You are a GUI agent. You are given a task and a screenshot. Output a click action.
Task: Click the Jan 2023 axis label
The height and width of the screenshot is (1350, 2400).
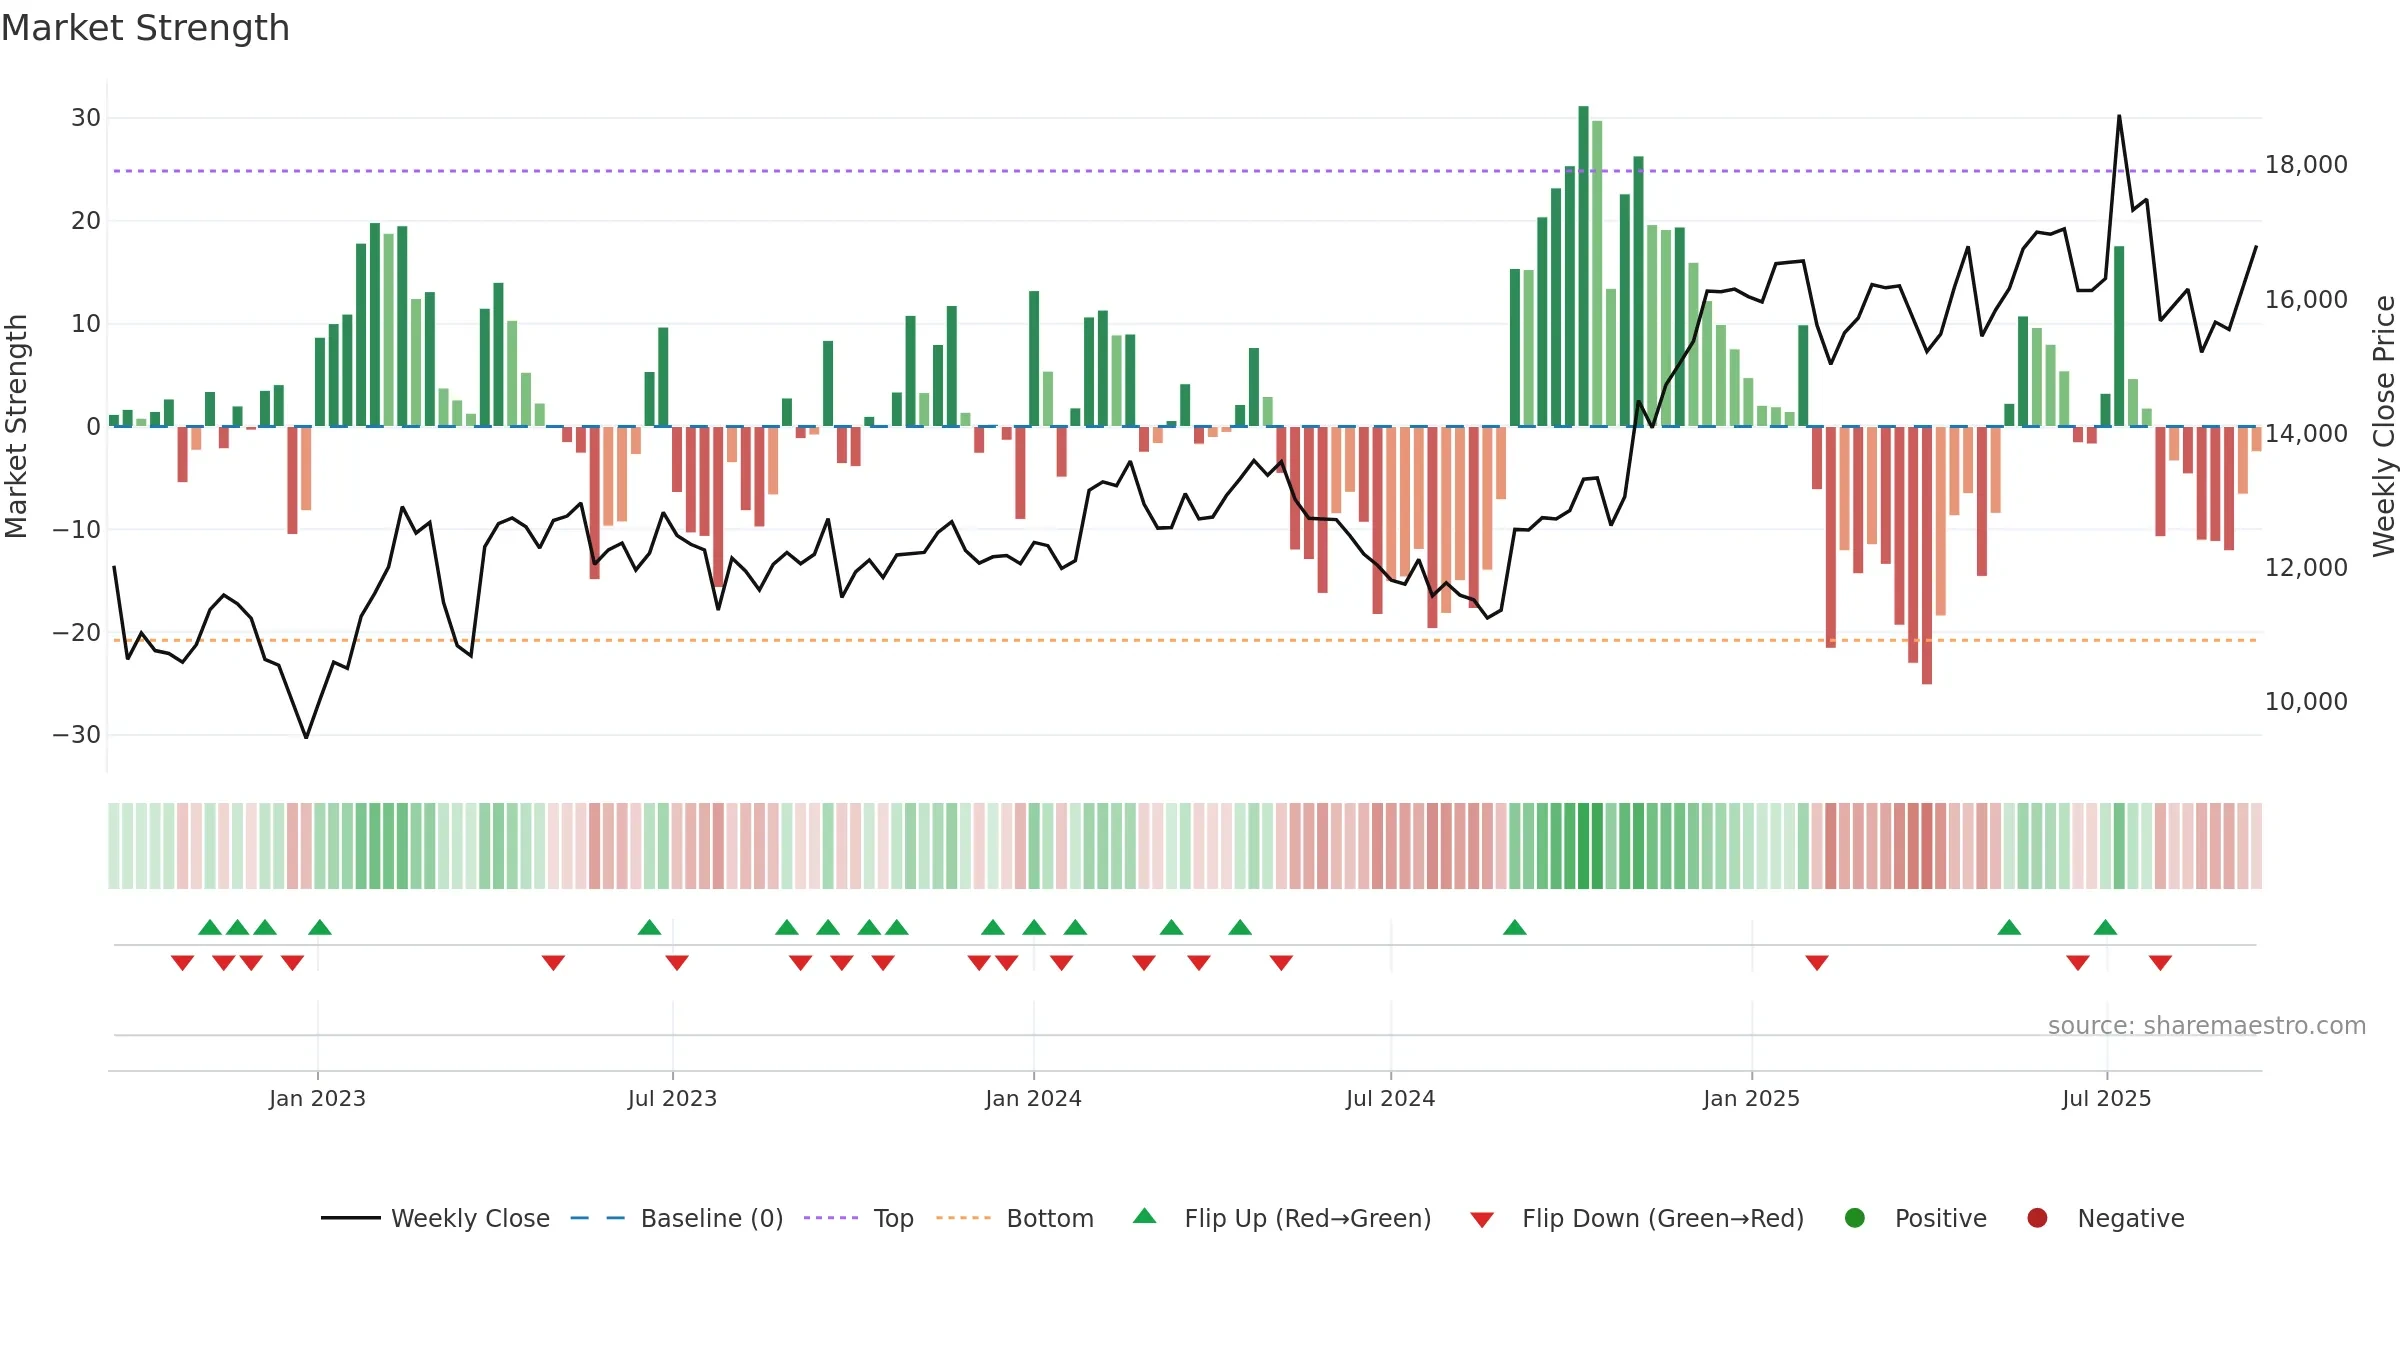click(317, 1098)
